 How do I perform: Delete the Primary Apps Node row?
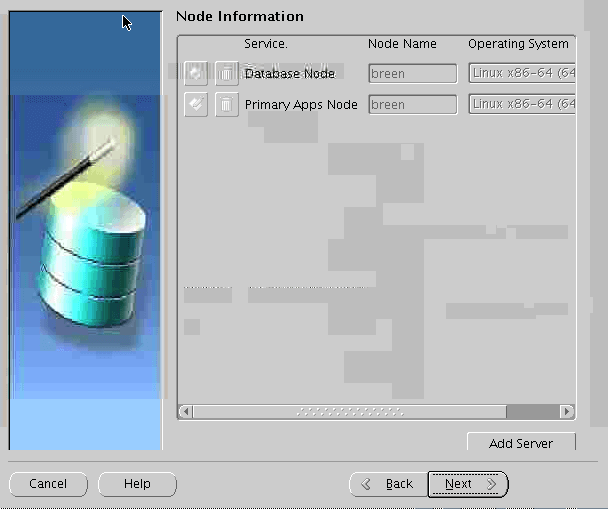click(x=227, y=104)
